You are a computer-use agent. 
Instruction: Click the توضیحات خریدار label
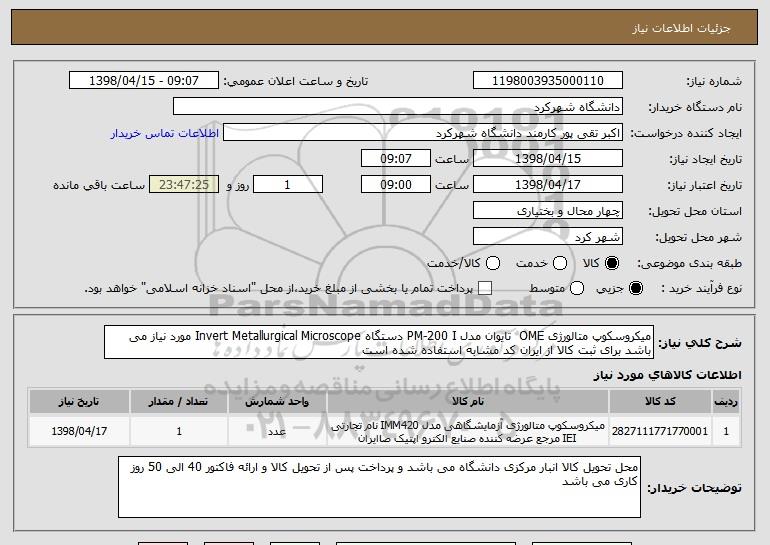coord(694,488)
